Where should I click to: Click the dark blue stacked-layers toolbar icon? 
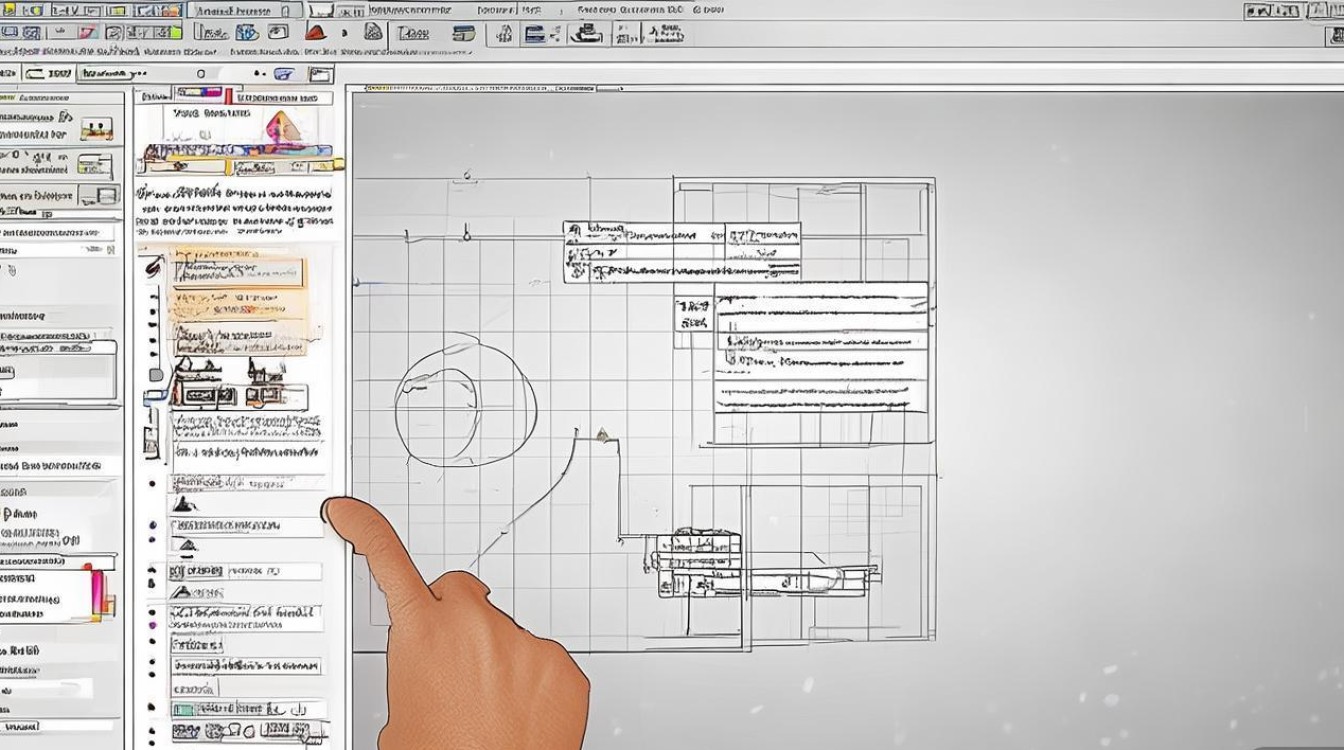(536, 34)
